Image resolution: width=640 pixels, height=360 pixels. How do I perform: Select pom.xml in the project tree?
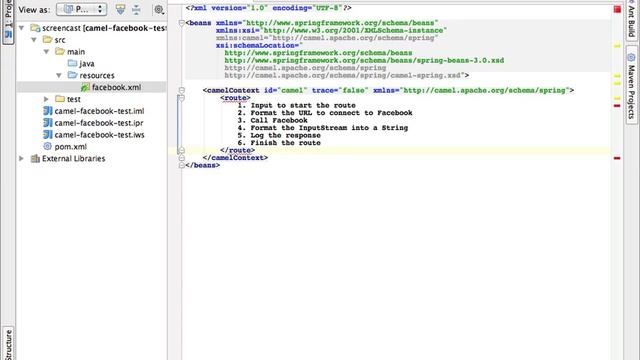pos(70,146)
